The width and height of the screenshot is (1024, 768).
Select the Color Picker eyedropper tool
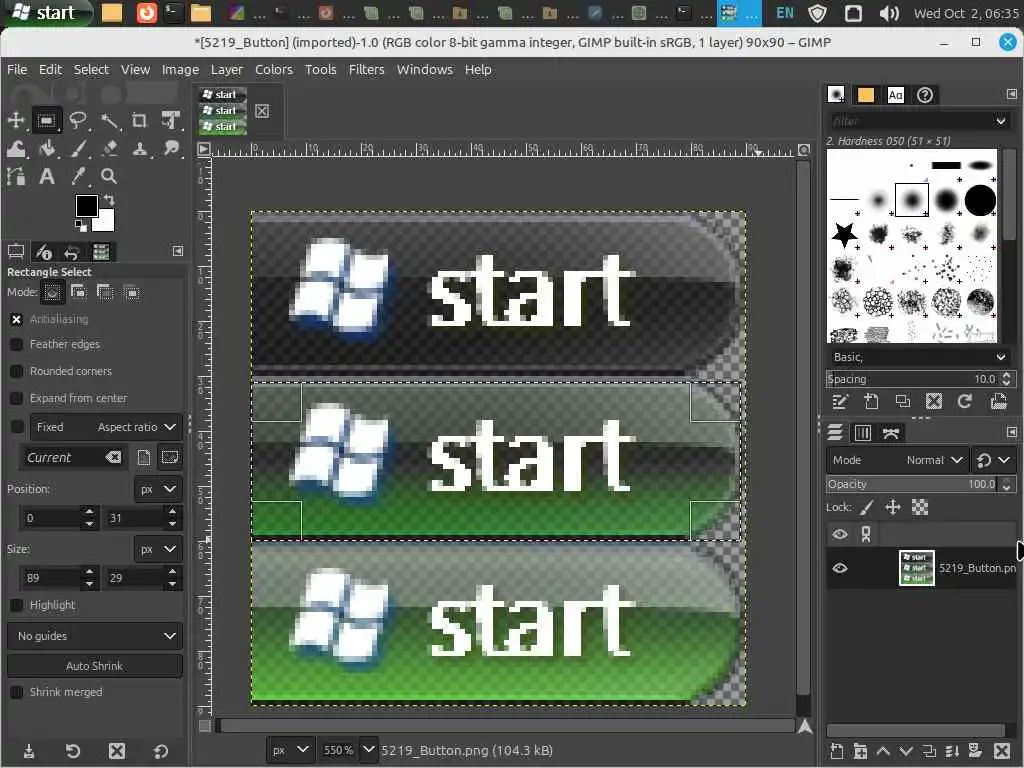click(x=78, y=176)
